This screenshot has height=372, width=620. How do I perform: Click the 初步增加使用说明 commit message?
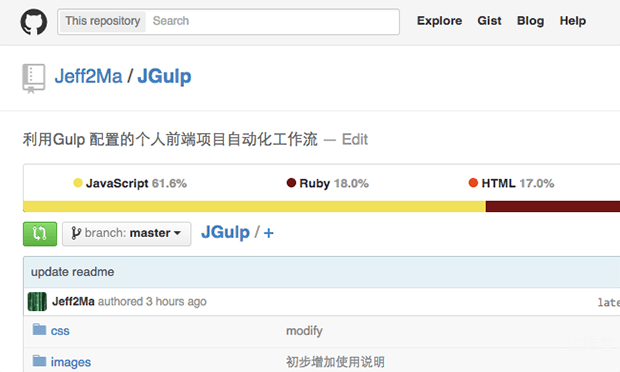click(x=335, y=361)
